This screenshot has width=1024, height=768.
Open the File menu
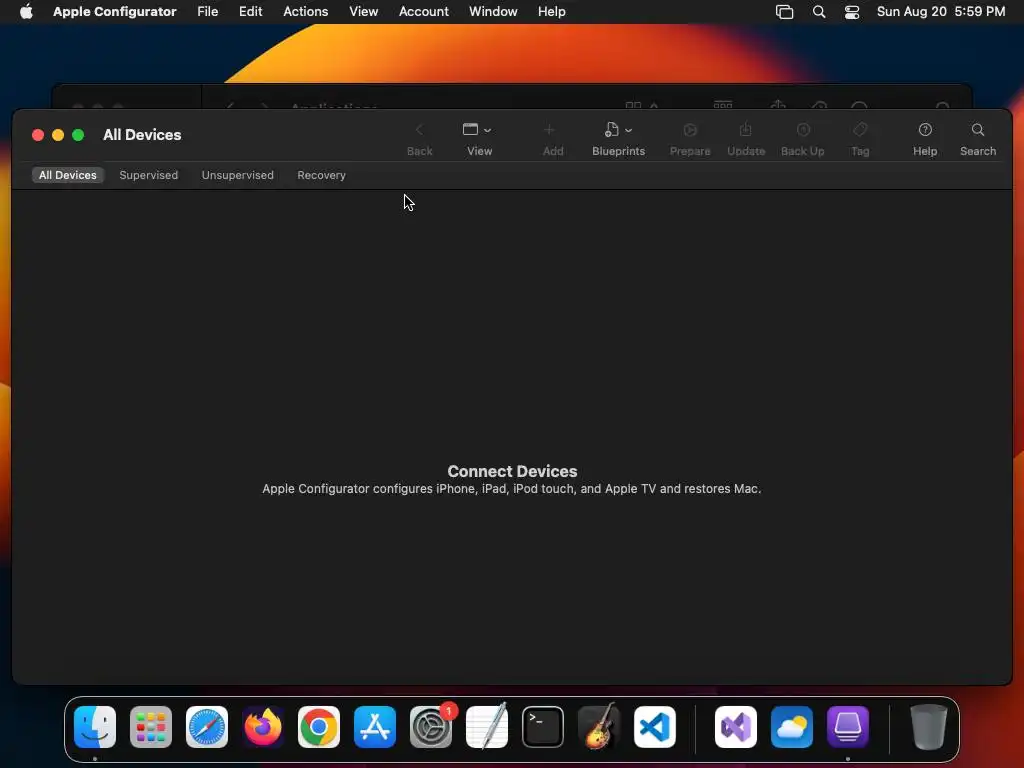208,11
